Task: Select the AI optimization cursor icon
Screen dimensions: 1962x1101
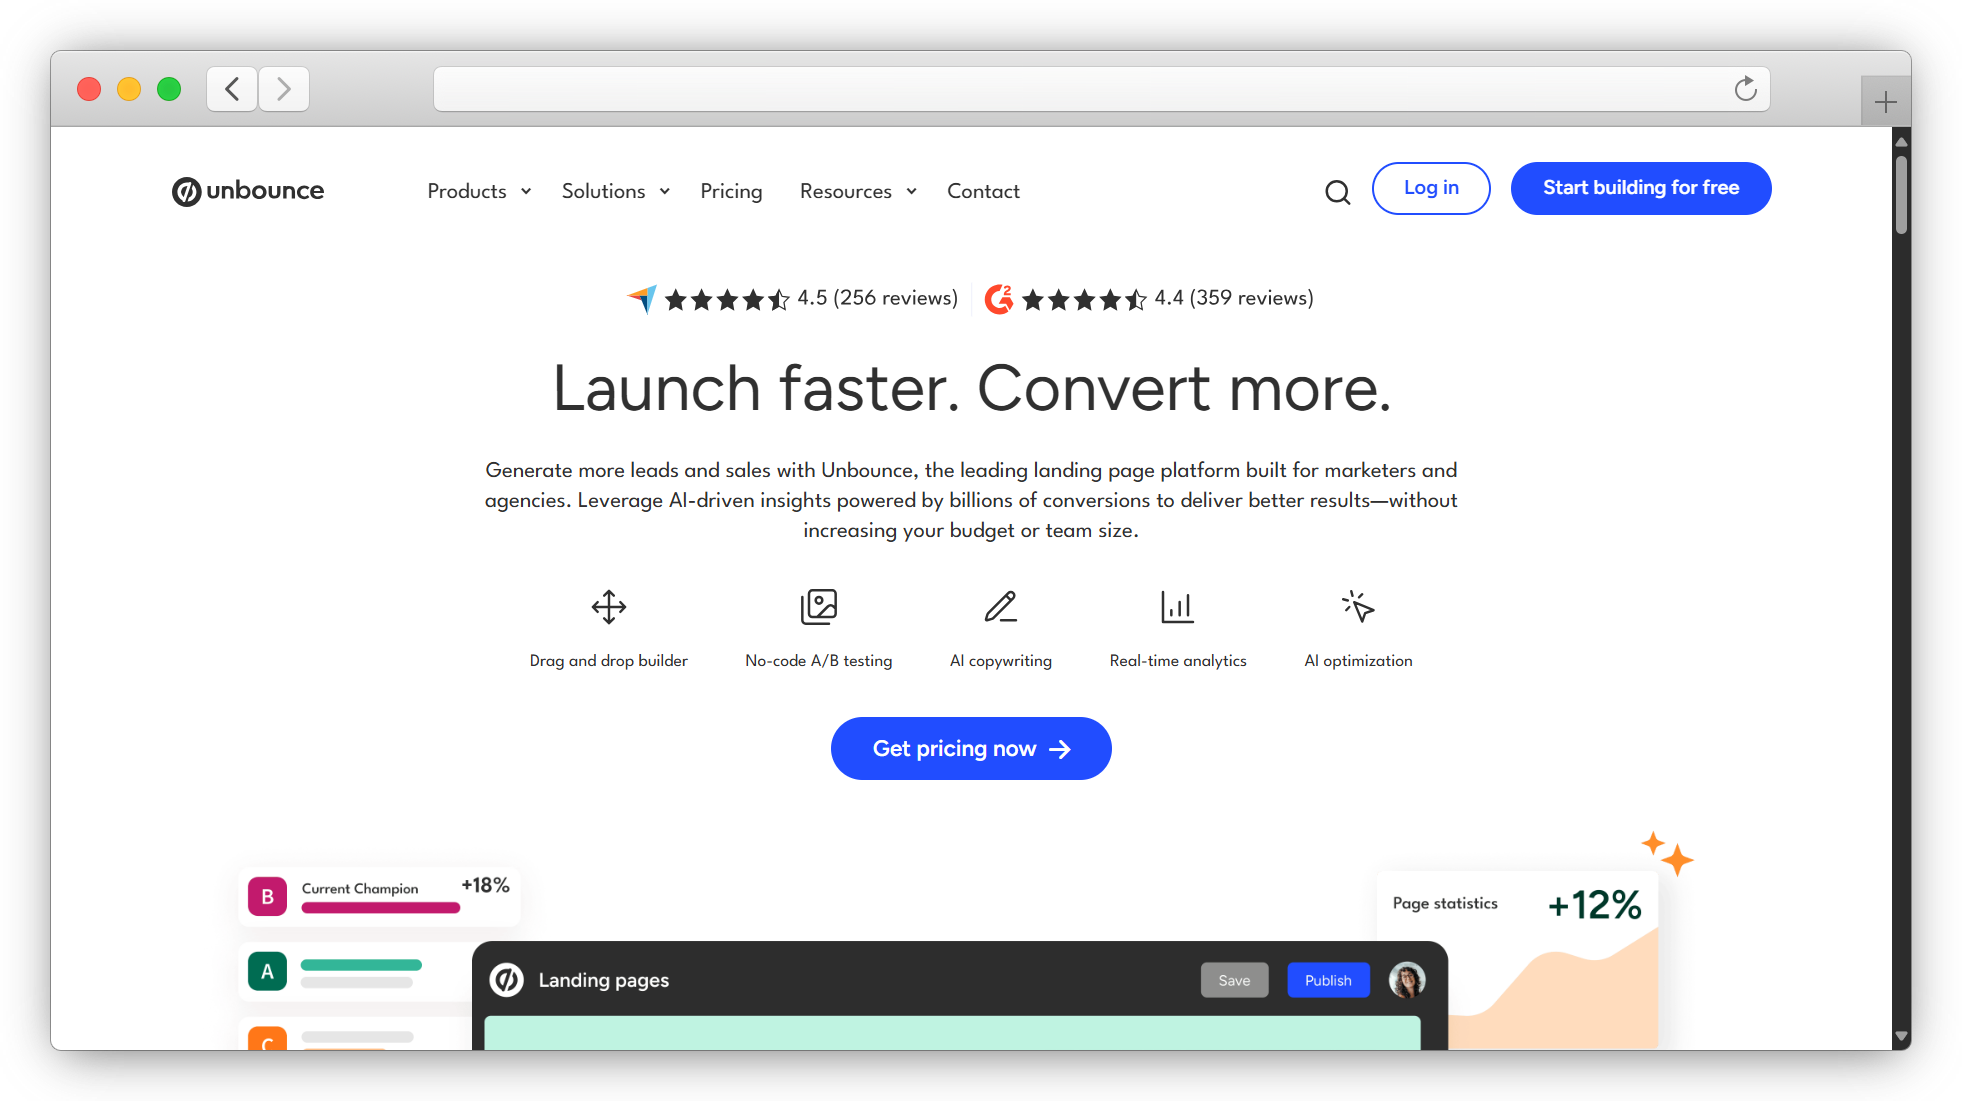Action: tap(1357, 606)
